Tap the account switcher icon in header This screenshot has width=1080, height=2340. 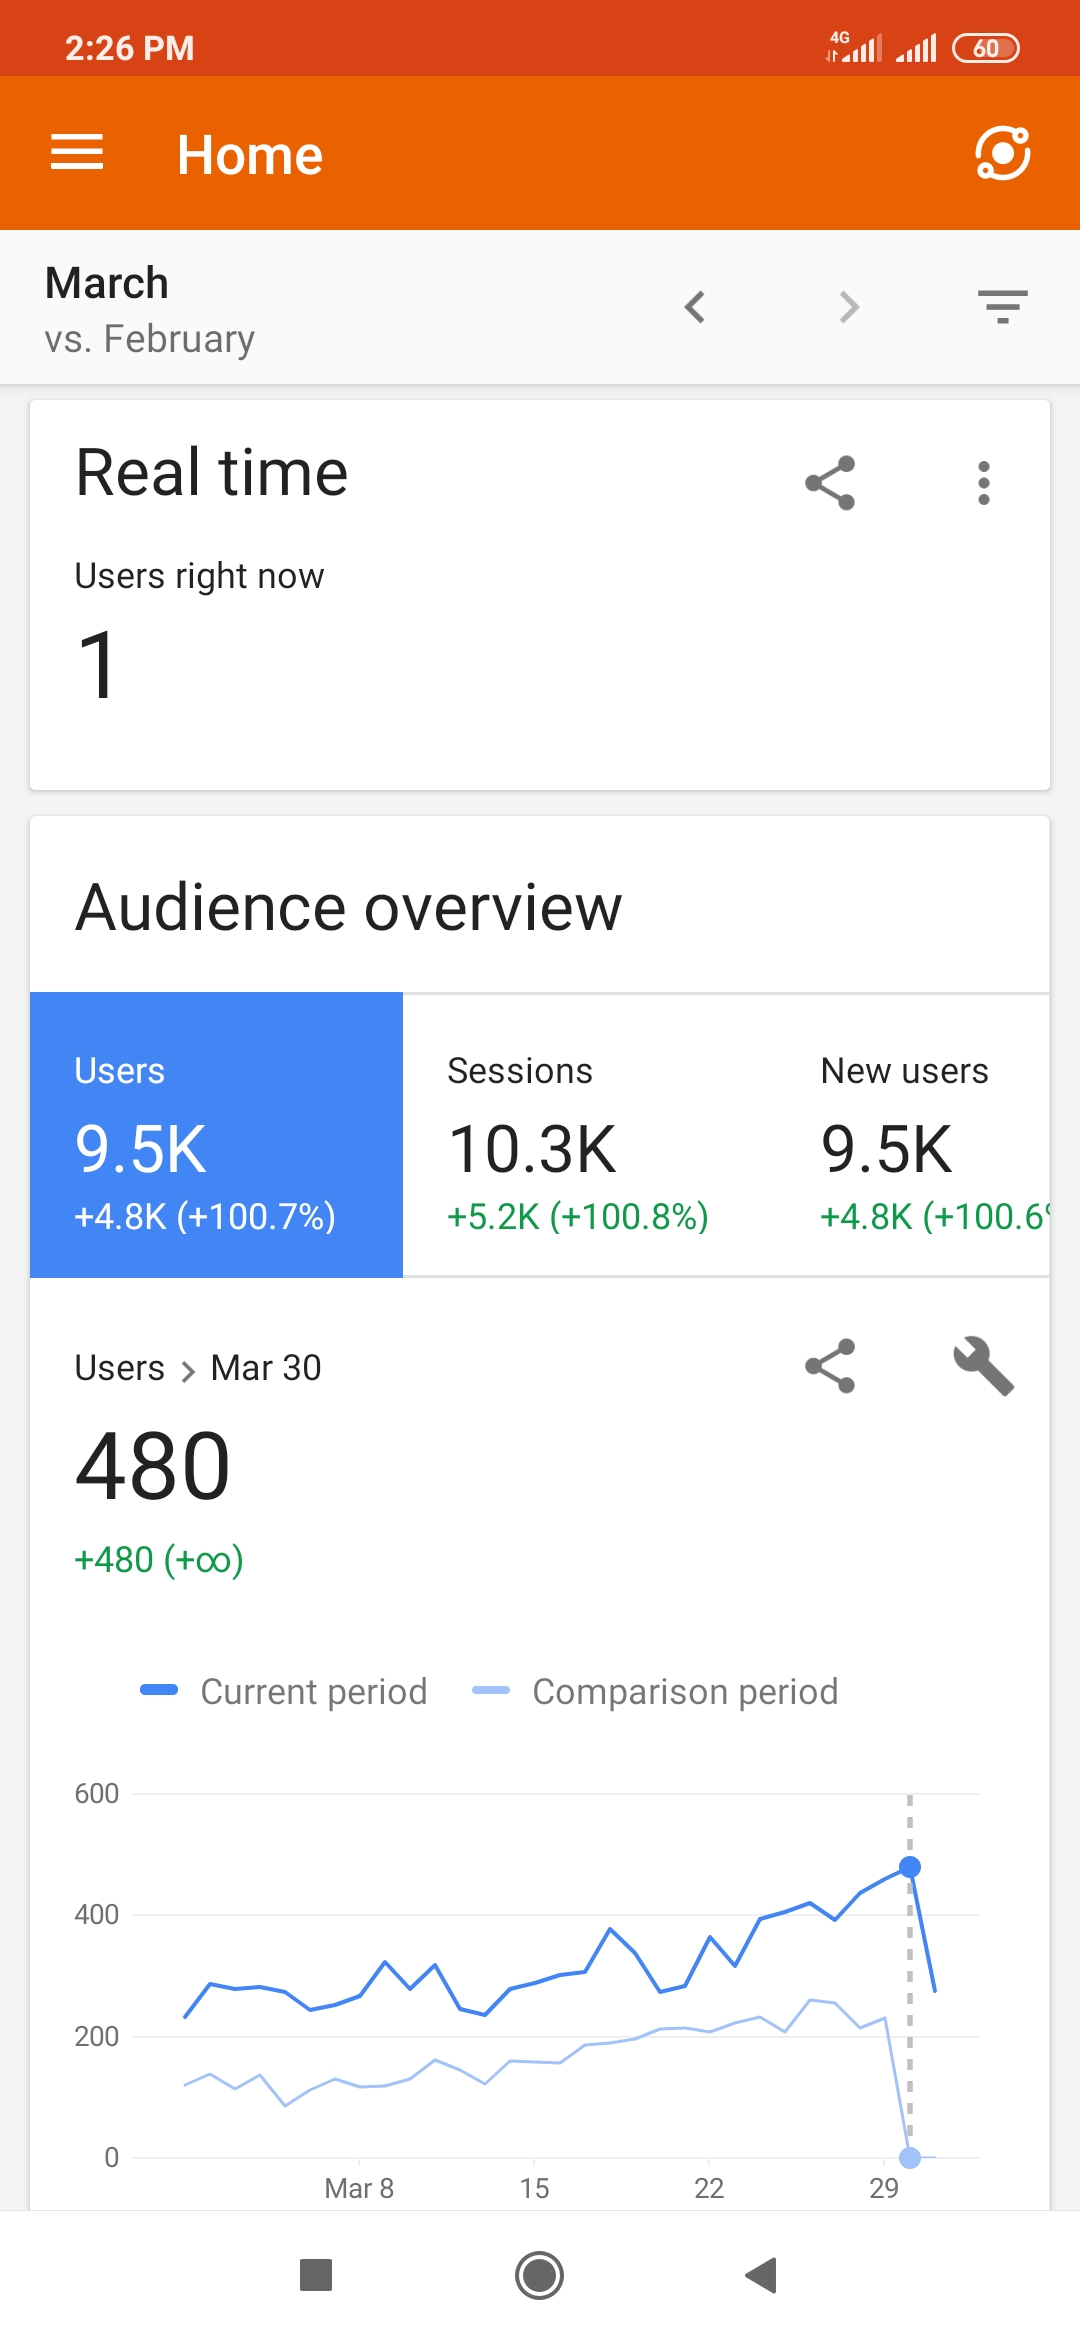[x=1002, y=153]
